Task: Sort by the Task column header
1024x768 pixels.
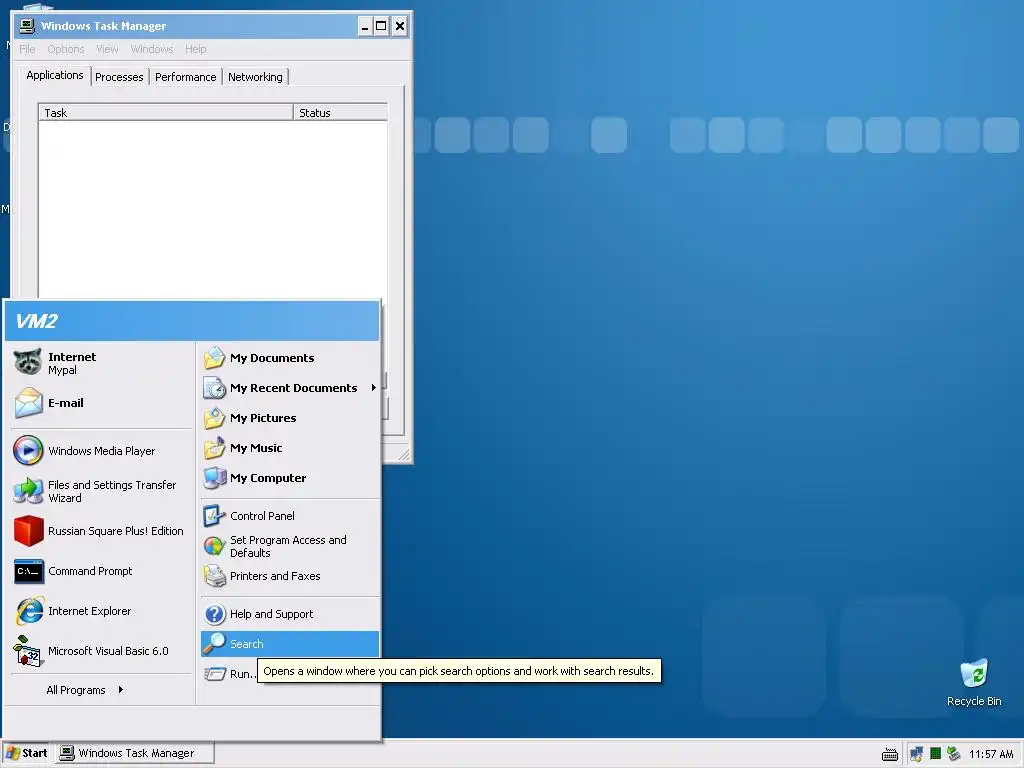Action: [x=166, y=113]
